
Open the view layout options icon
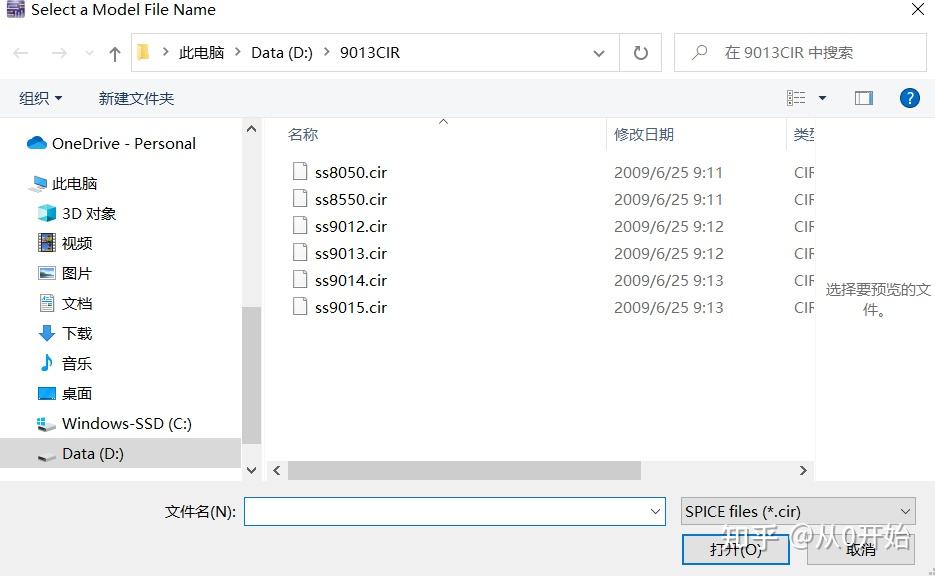click(x=799, y=97)
